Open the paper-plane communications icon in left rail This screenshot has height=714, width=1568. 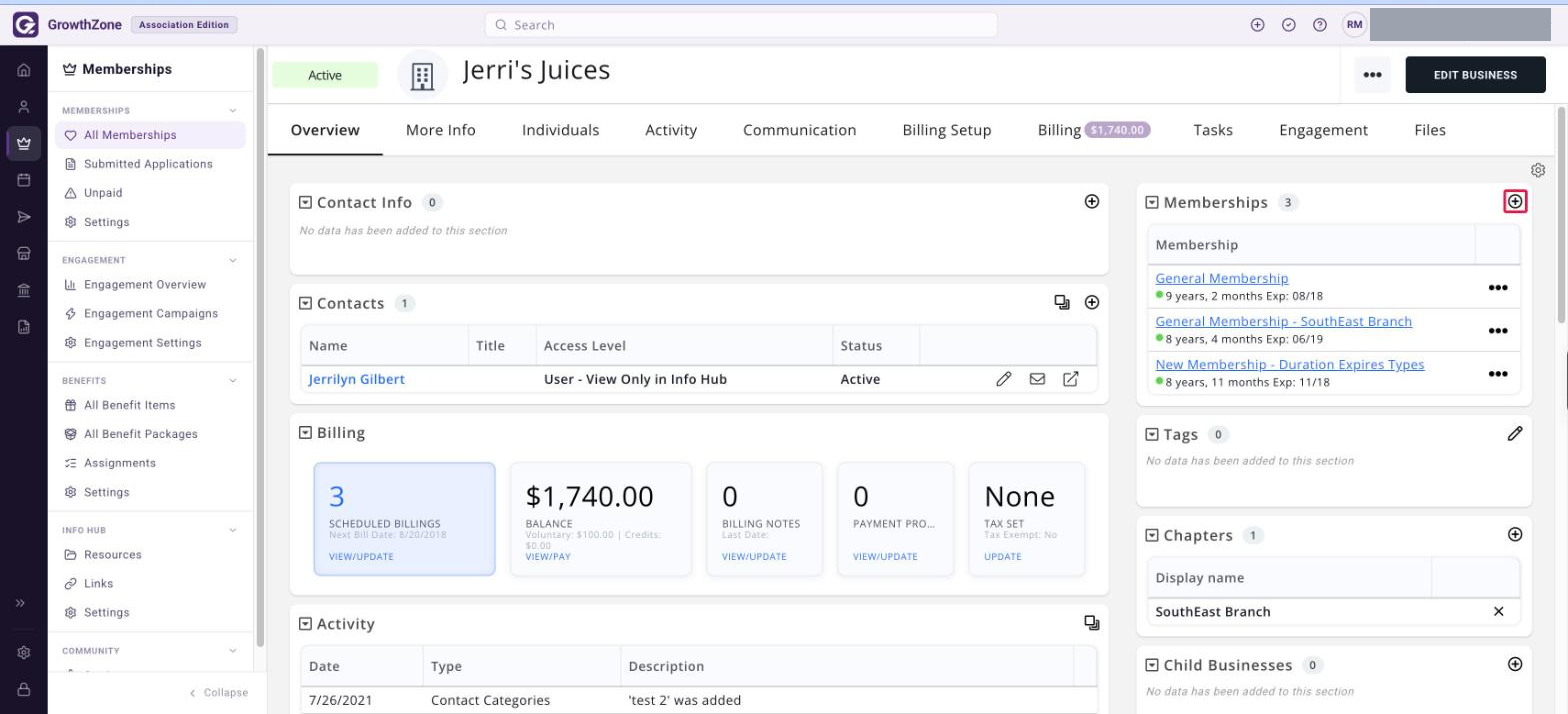point(24,217)
